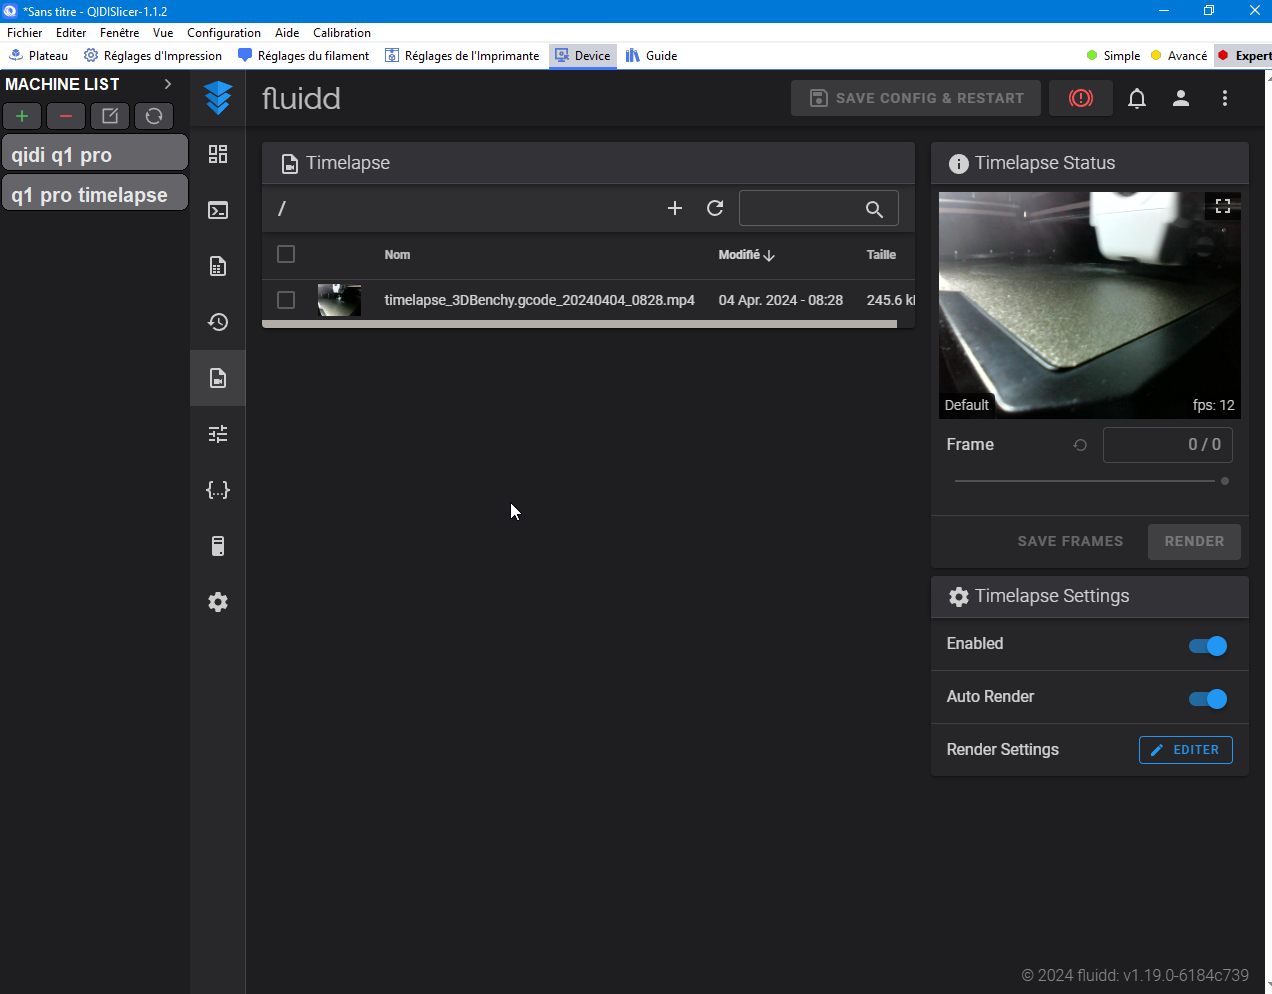
Task: Open the Fenêtre menu
Action: (120, 33)
